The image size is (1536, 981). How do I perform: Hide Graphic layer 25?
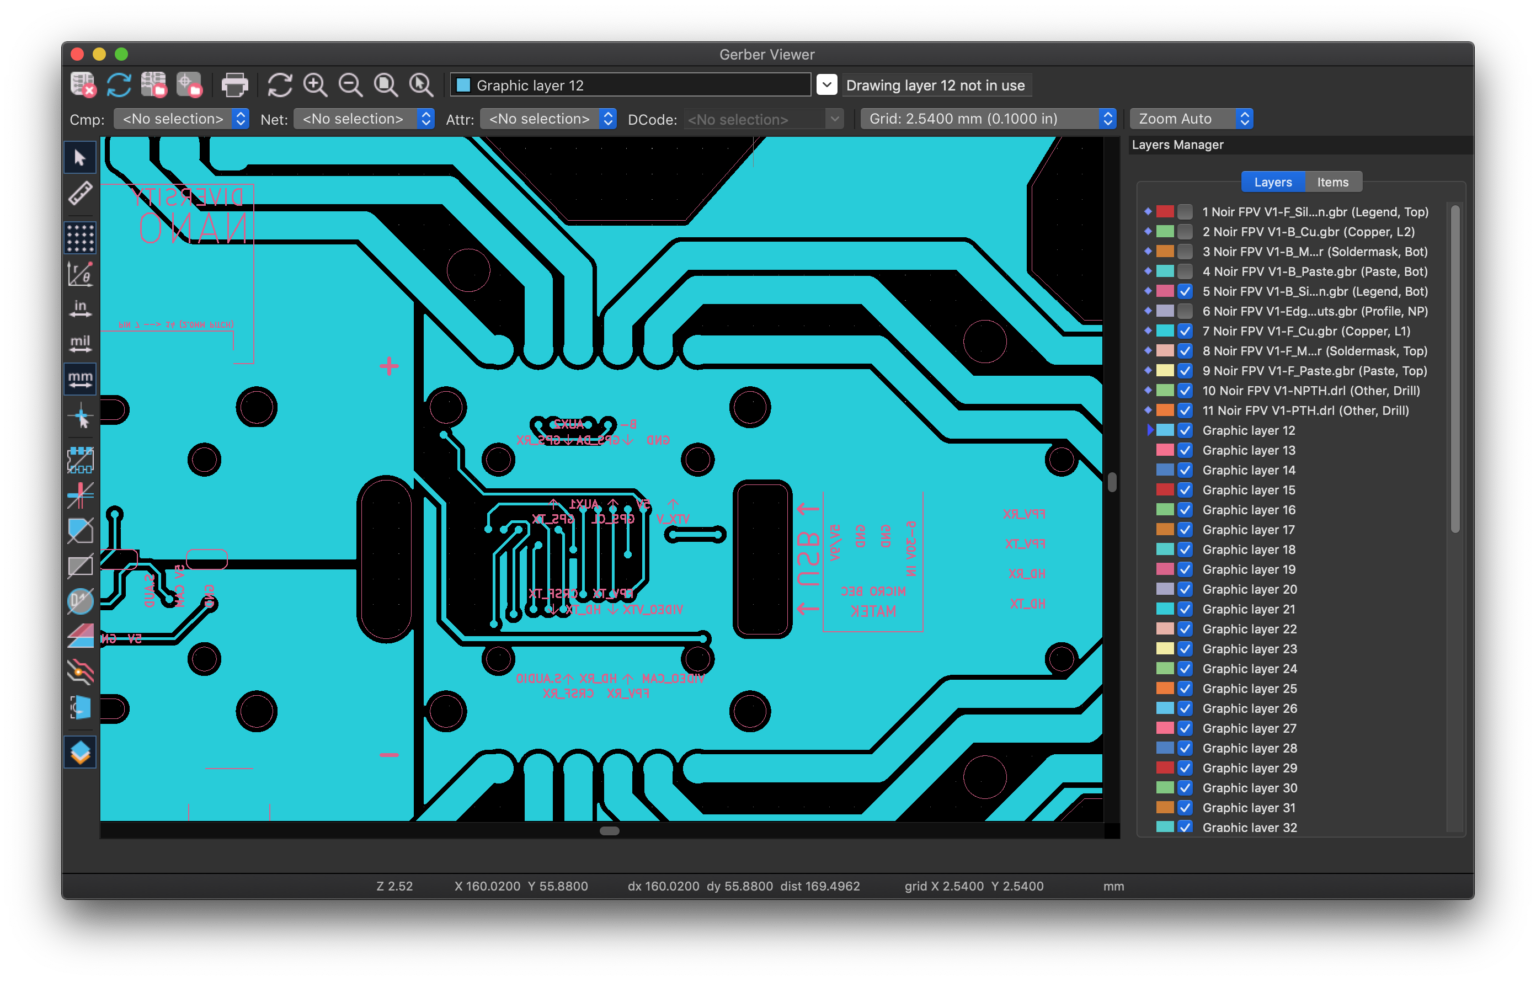click(1185, 688)
